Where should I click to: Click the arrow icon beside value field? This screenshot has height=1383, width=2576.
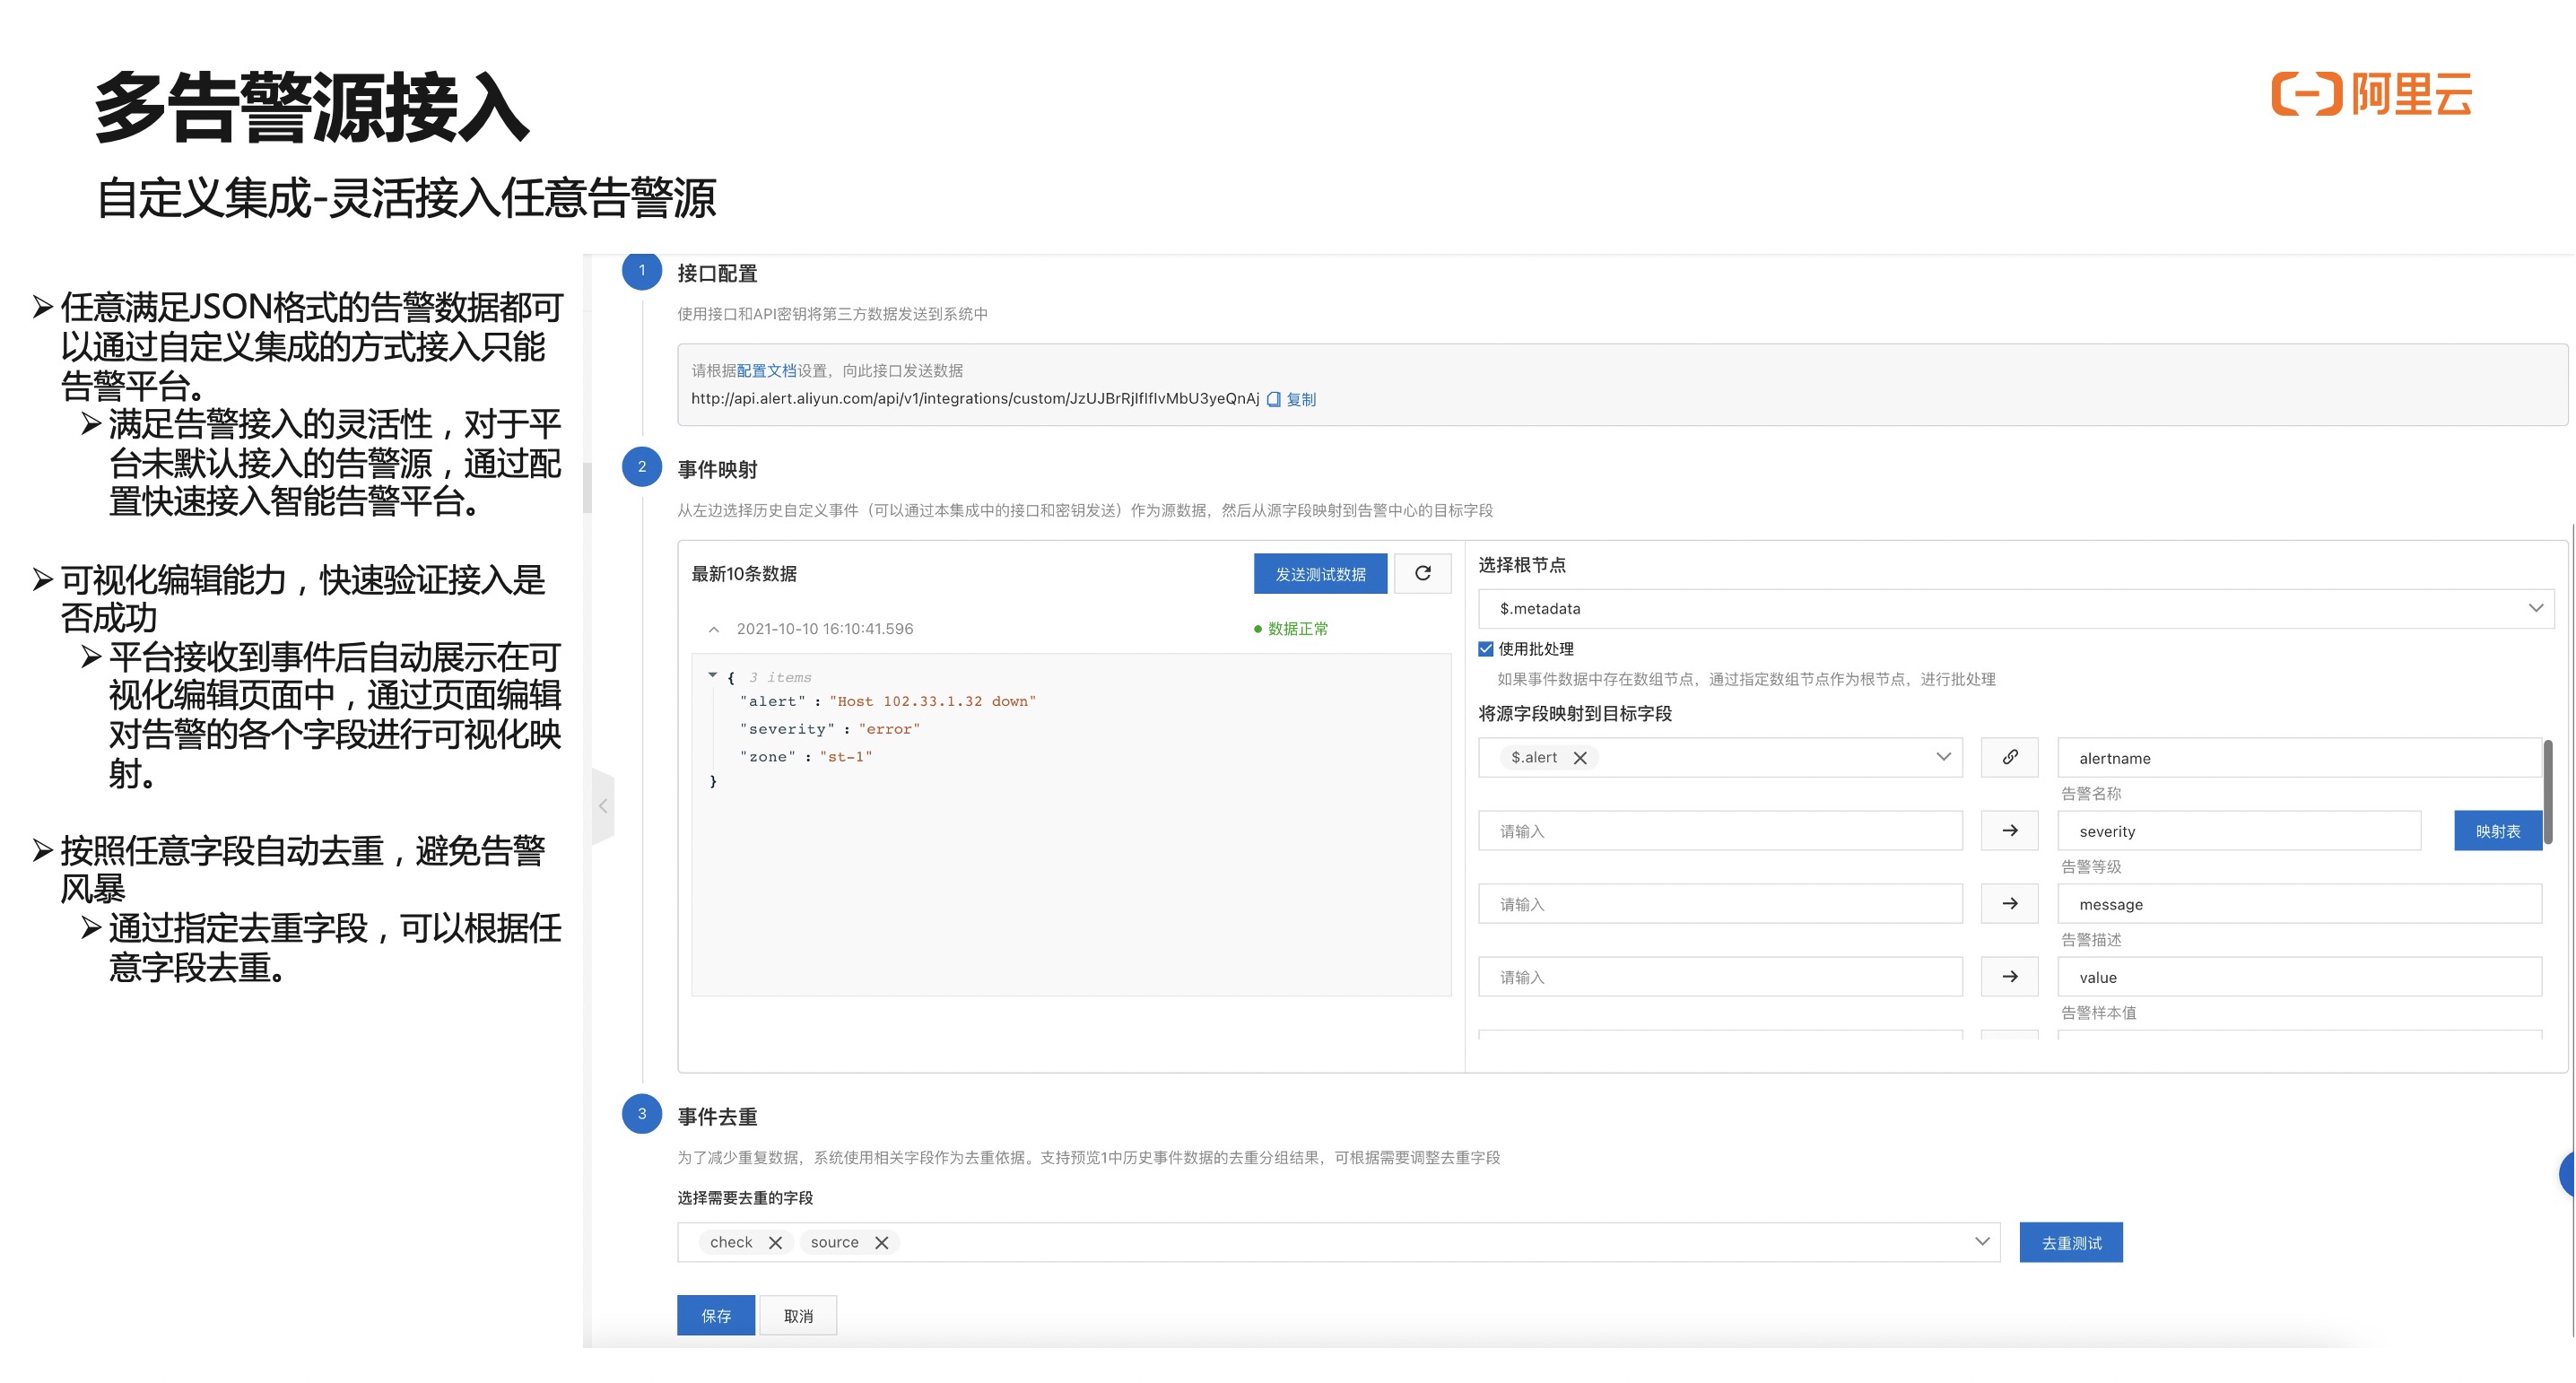tap(2009, 976)
